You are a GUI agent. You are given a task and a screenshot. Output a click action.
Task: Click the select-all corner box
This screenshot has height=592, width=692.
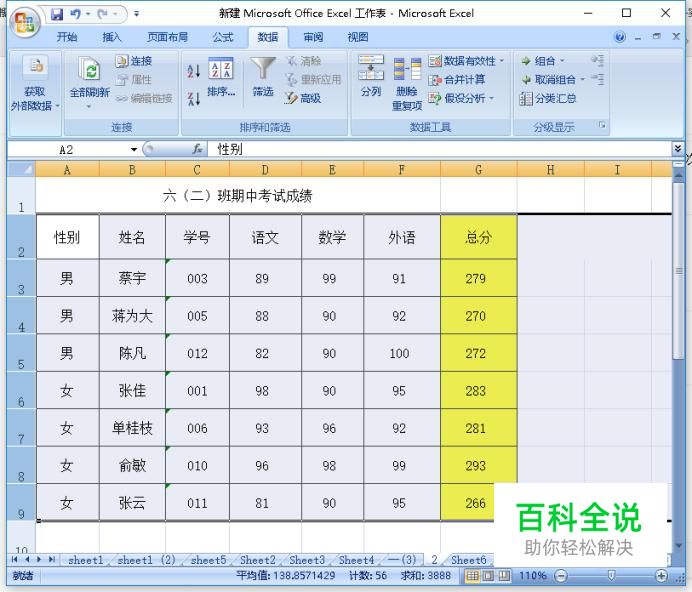pyautogui.click(x=21, y=169)
